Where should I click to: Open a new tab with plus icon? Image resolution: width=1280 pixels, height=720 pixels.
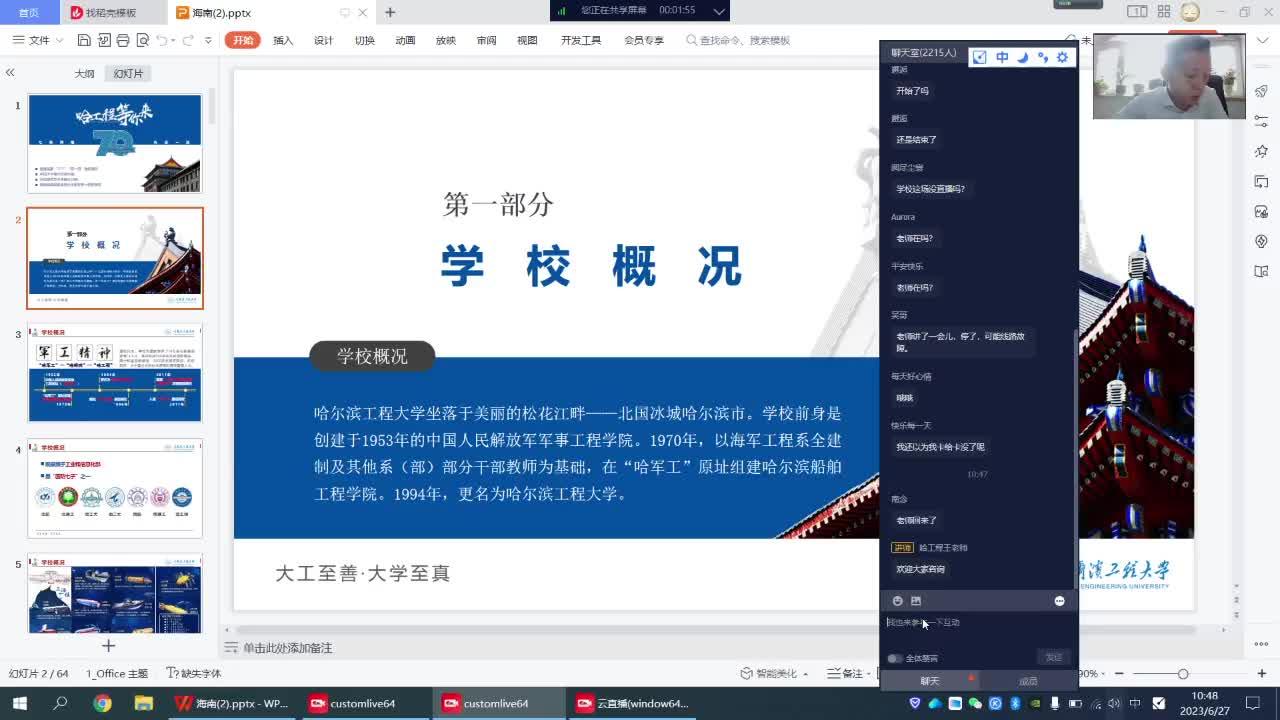390,12
